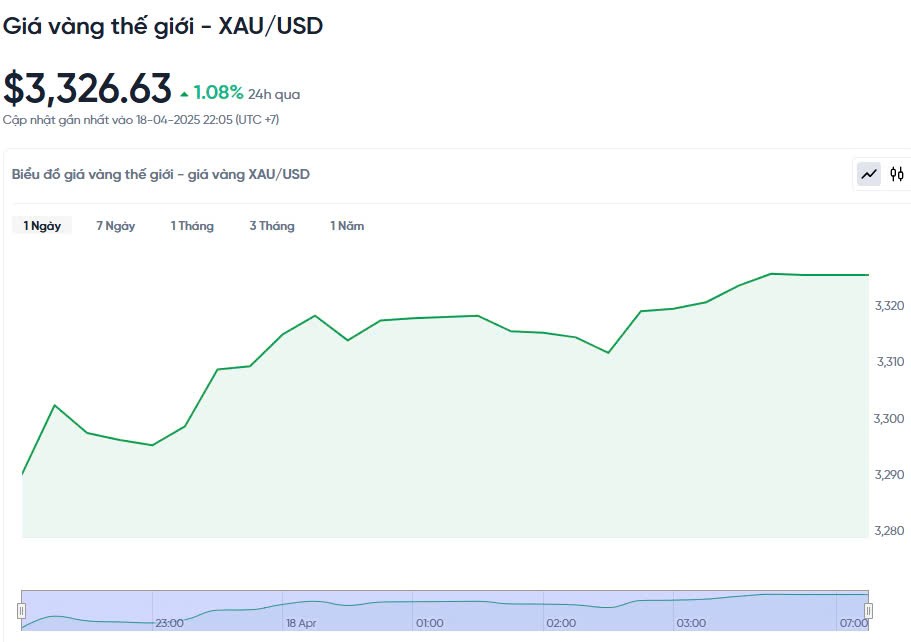Click the 18 Apr timeline label

coord(301,623)
